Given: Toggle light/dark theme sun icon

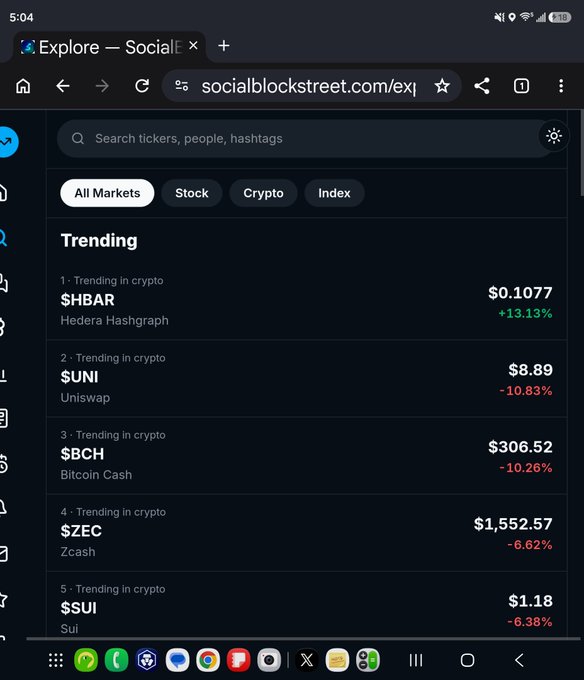Looking at the screenshot, I should pyautogui.click(x=554, y=136).
